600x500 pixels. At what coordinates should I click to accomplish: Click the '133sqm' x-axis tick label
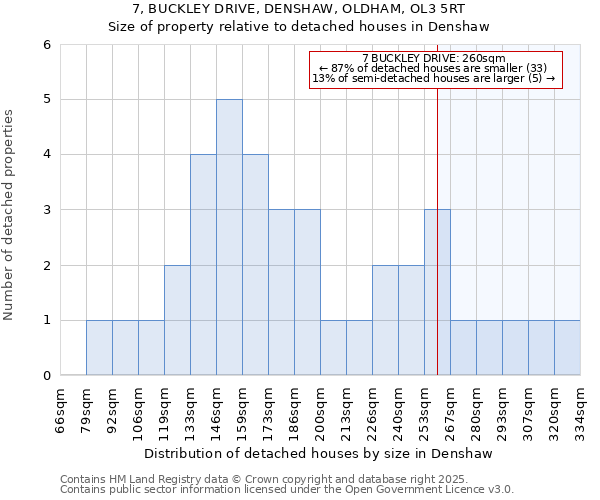tap(190, 414)
